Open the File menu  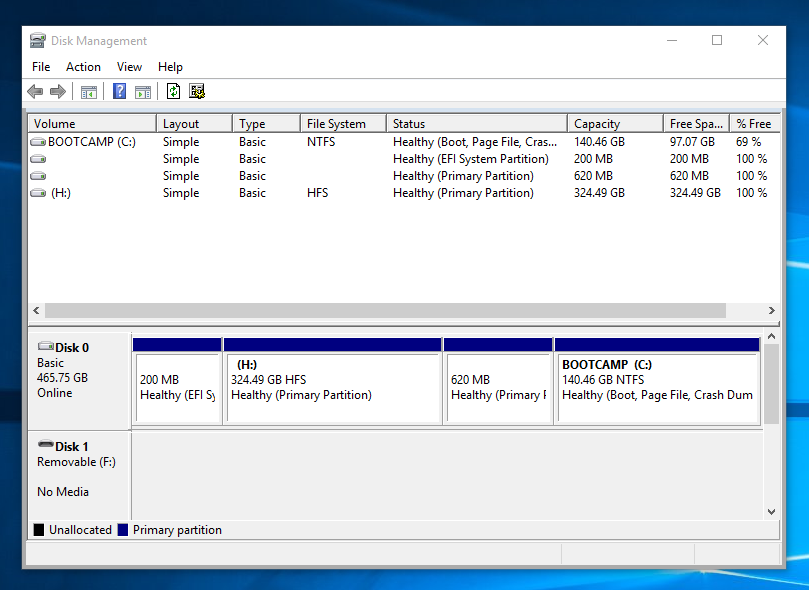coord(41,67)
